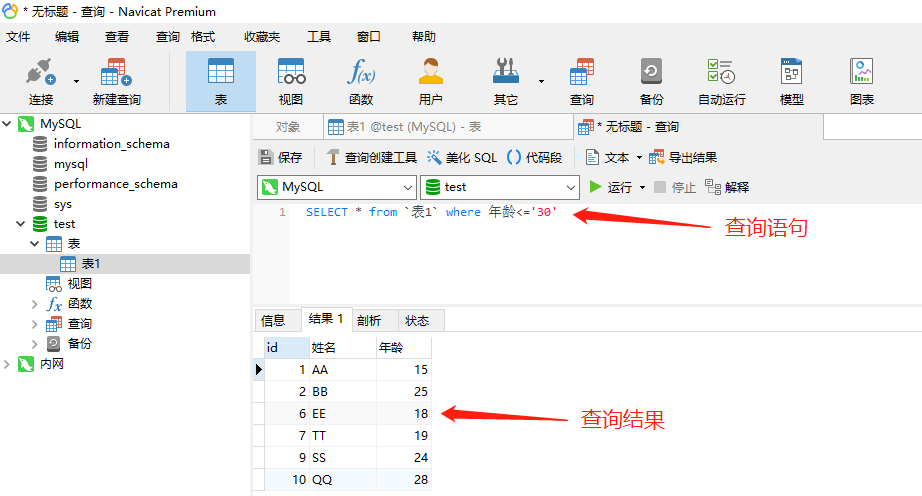Switch to the 对象 tab
The image size is (922, 496).
pyautogui.click(x=288, y=127)
